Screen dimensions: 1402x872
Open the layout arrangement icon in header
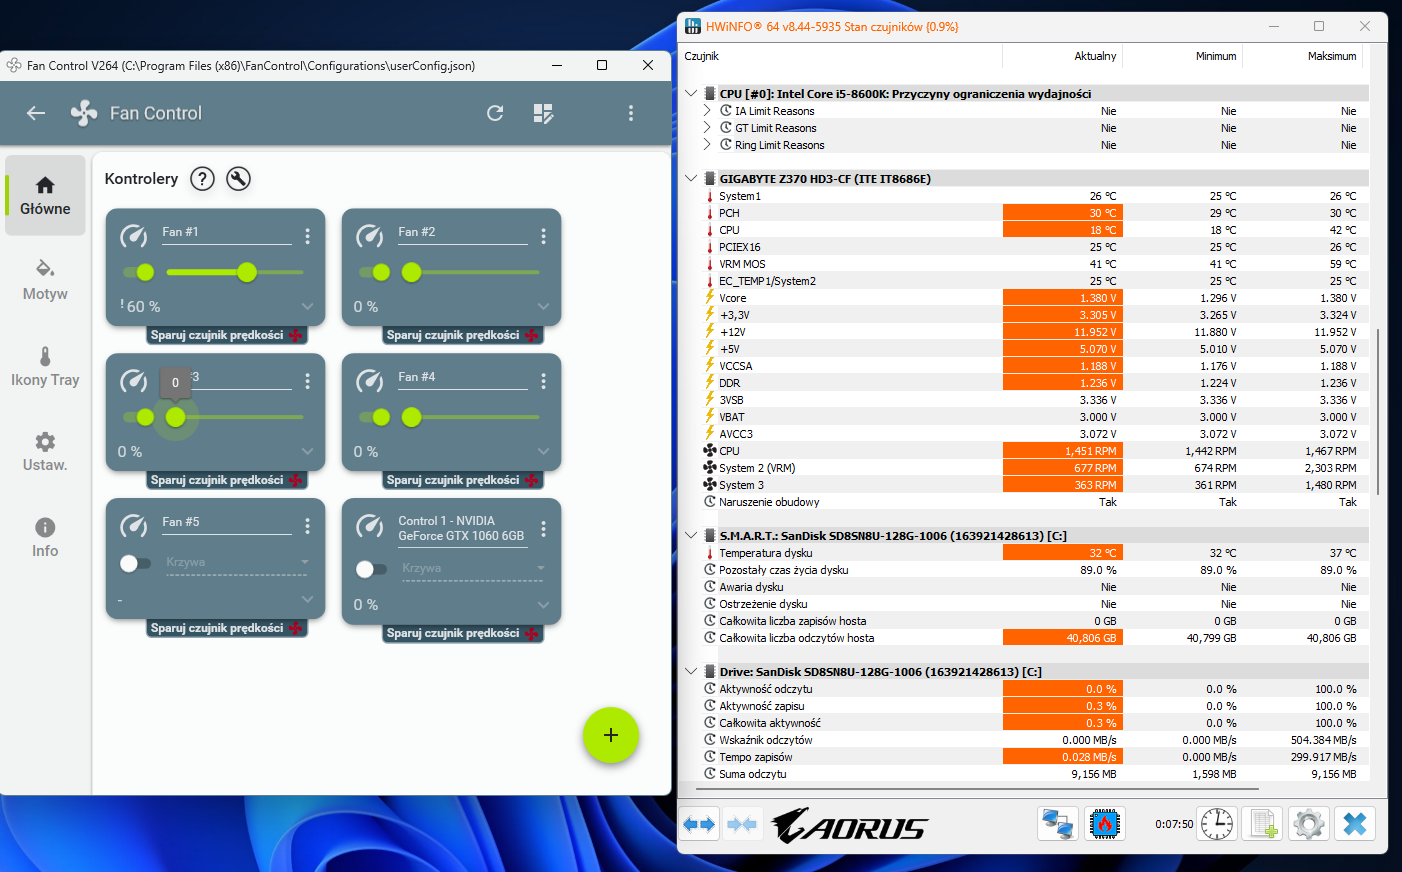coord(543,113)
